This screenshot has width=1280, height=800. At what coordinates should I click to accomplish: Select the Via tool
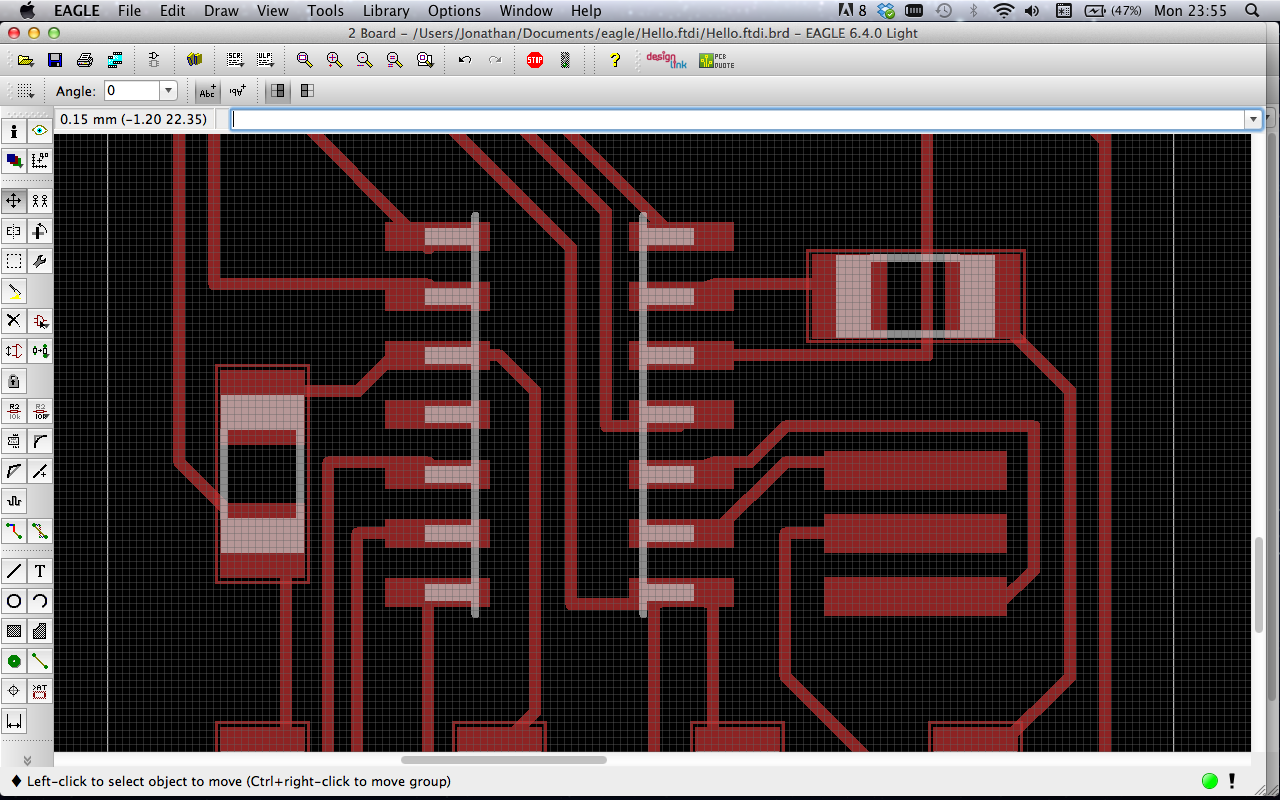pos(14,661)
